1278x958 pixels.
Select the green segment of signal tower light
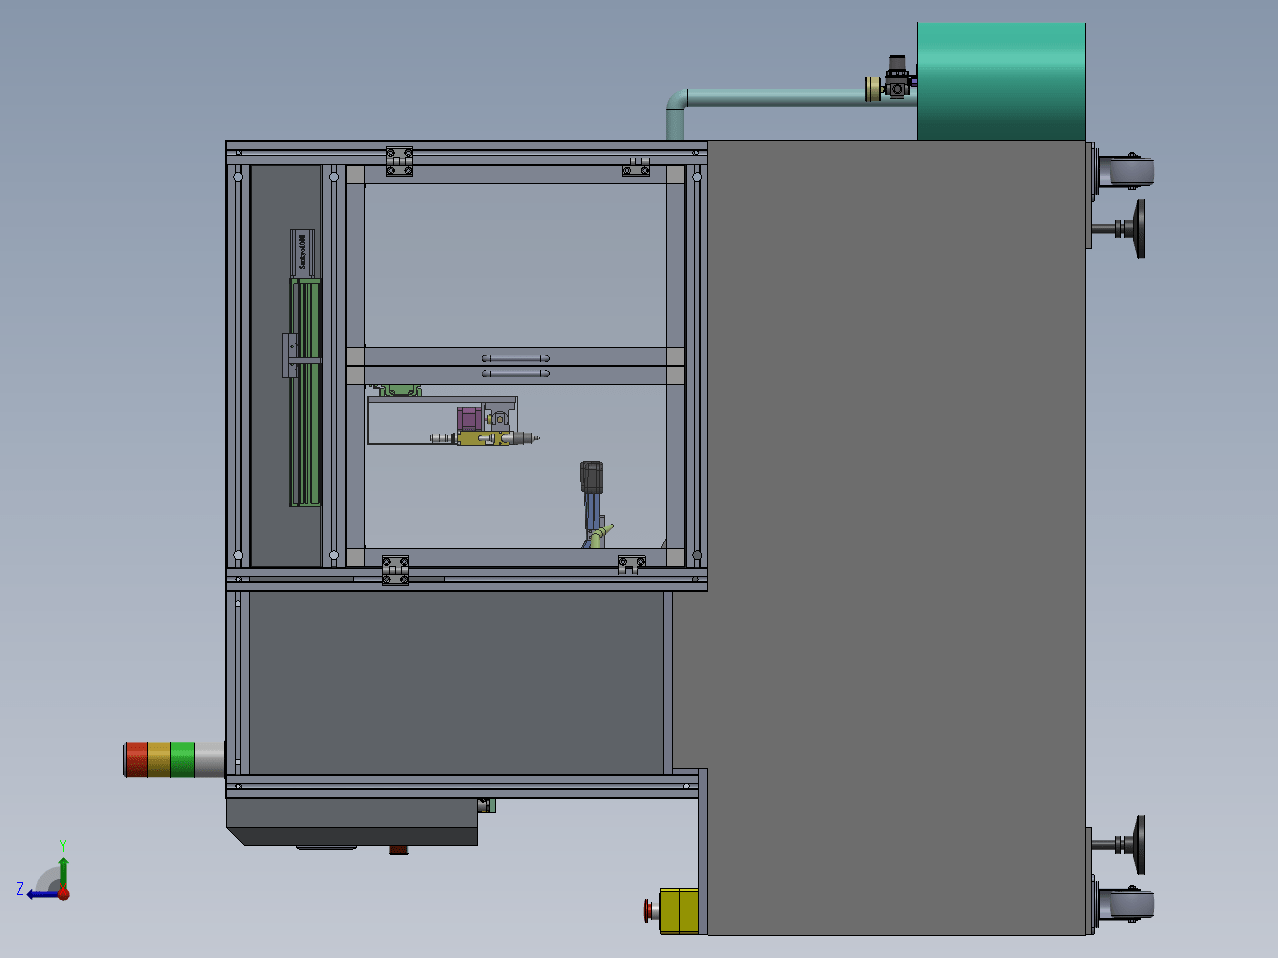[182, 759]
